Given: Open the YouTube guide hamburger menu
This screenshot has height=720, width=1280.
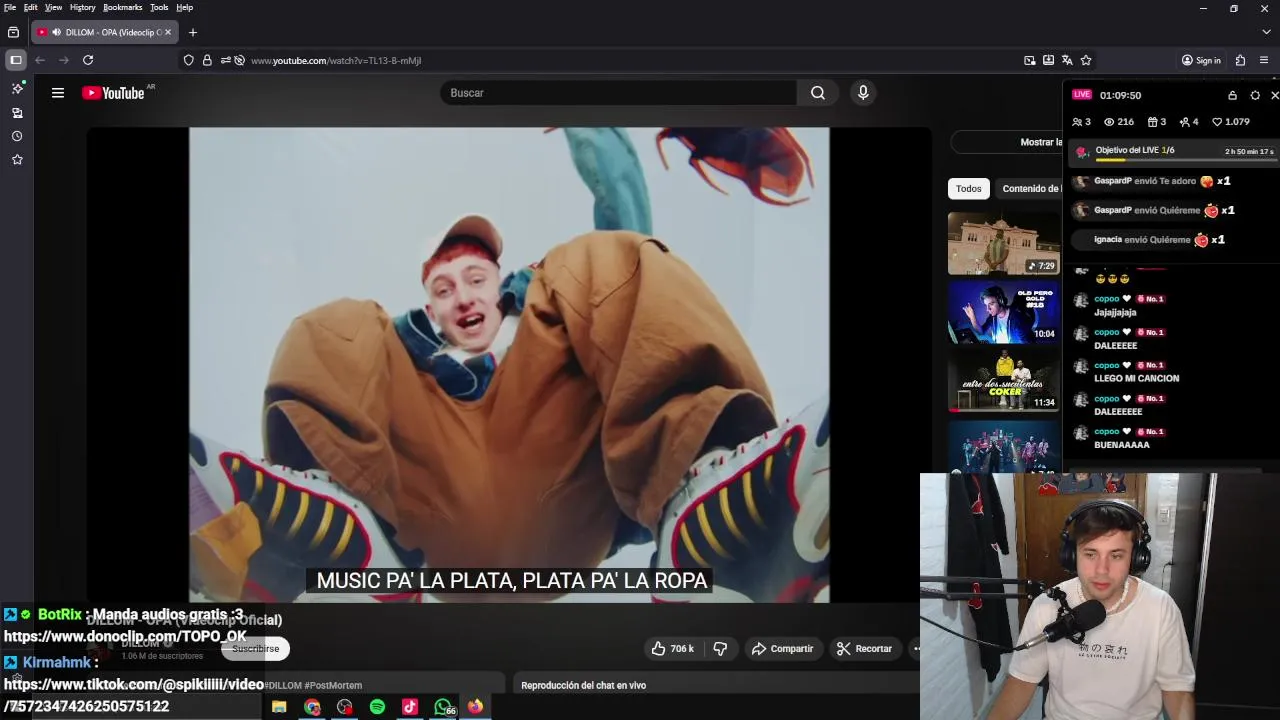Looking at the screenshot, I should (58, 93).
